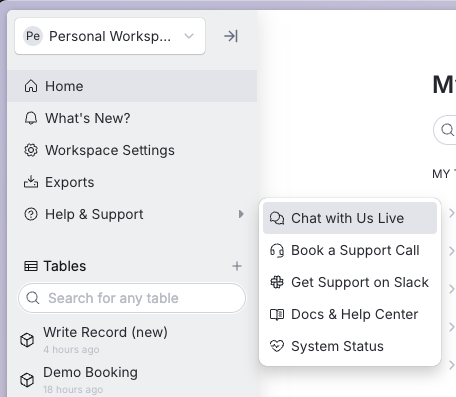Go to Home in sidebar
Image resolution: width=456 pixels, height=397 pixels.
coord(132,86)
